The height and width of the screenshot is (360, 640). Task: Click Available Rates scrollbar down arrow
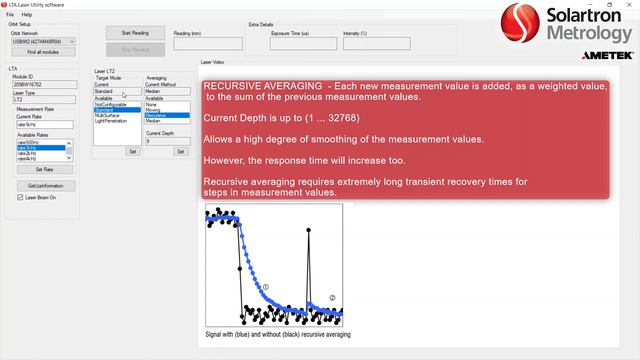click(x=69, y=158)
